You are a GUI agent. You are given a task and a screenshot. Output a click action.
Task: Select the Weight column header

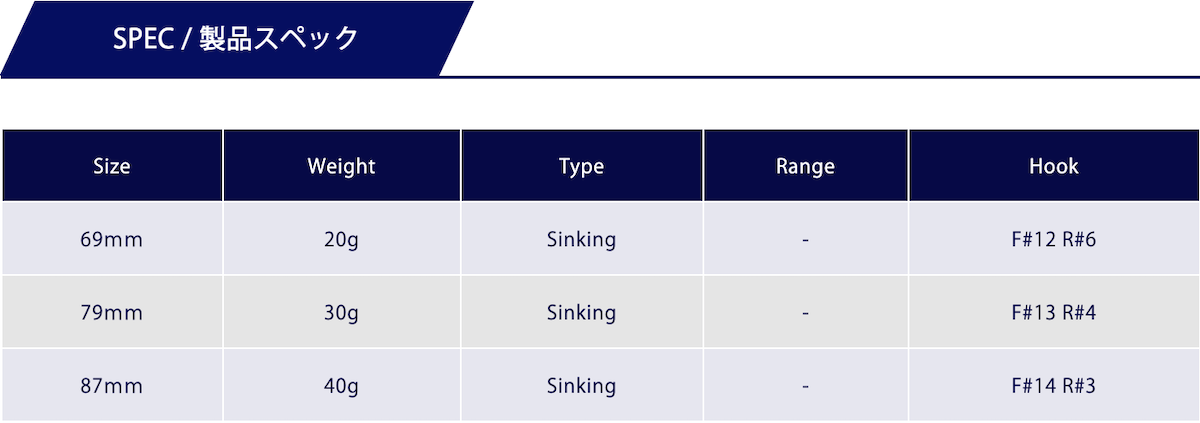[x=341, y=166]
